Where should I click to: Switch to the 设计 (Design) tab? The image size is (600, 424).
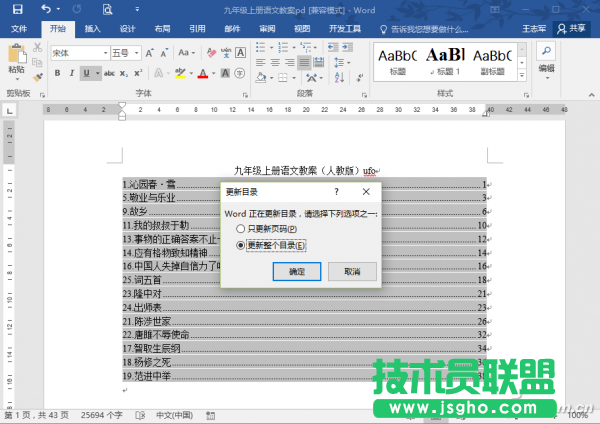pos(127,29)
